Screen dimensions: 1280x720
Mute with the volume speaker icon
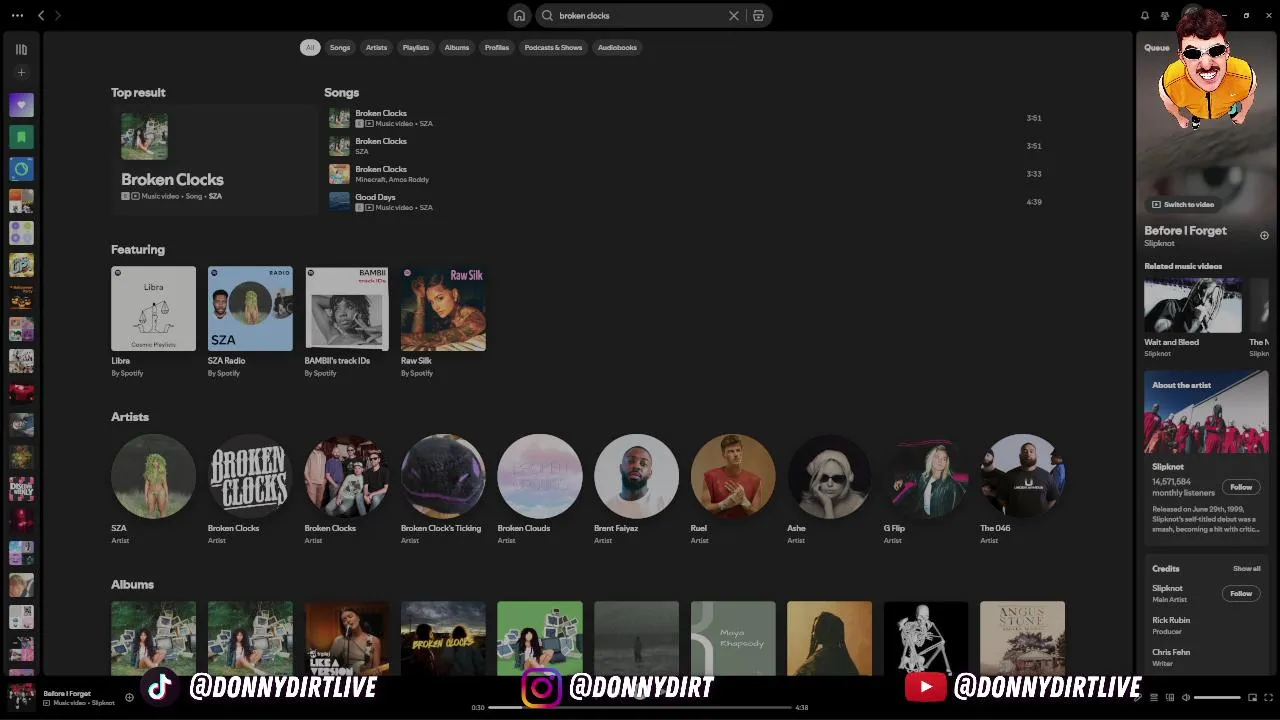click(x=1186, y=697)
